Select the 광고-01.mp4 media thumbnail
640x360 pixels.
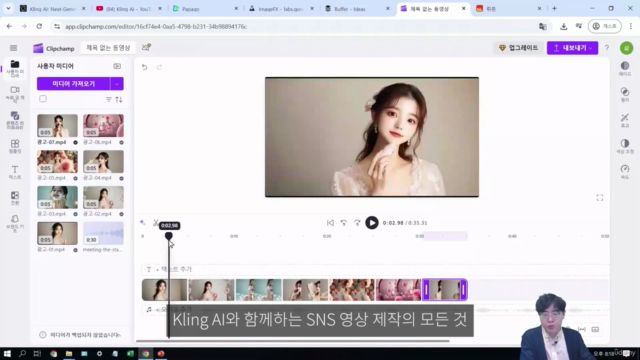(58, 233)
